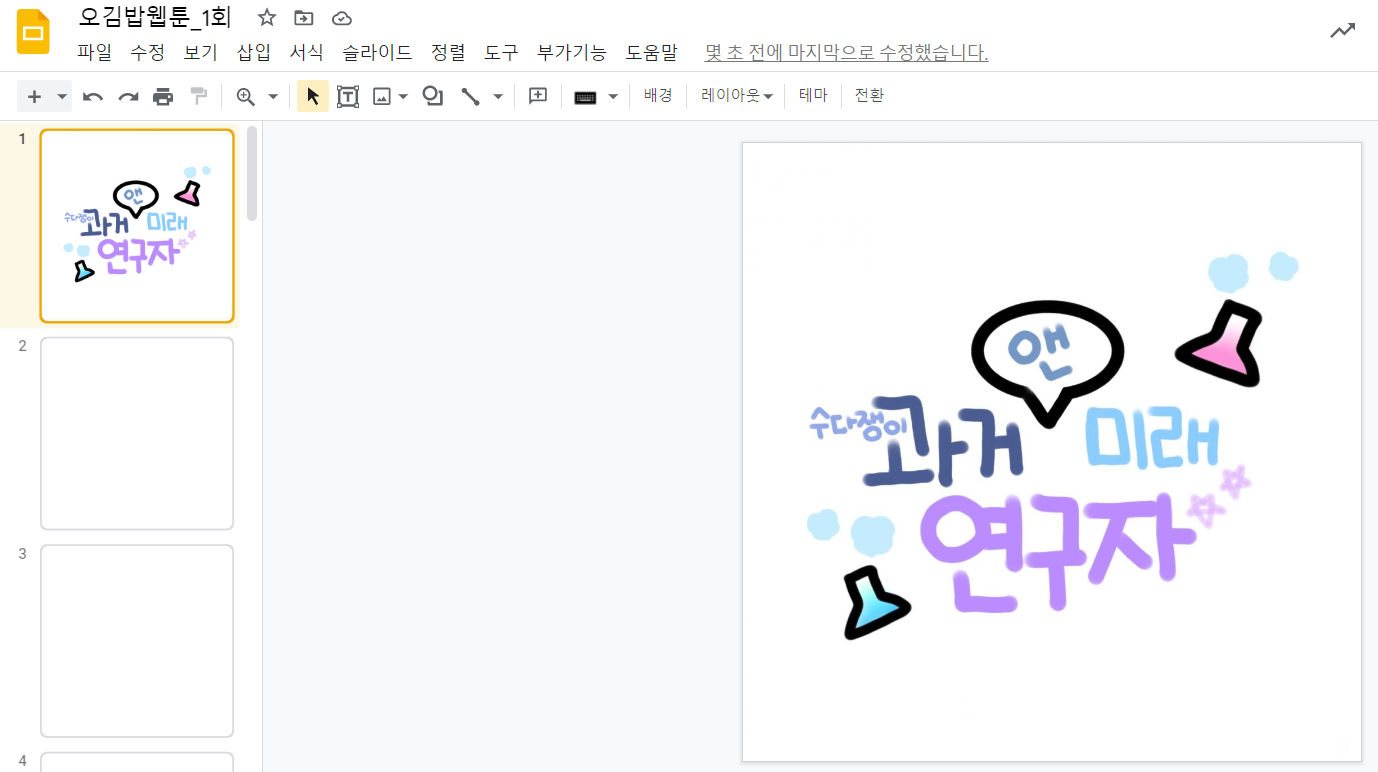Screen dimensions: 1378x772
Task: Check the cloud save status icon
Action: (342, 18)
